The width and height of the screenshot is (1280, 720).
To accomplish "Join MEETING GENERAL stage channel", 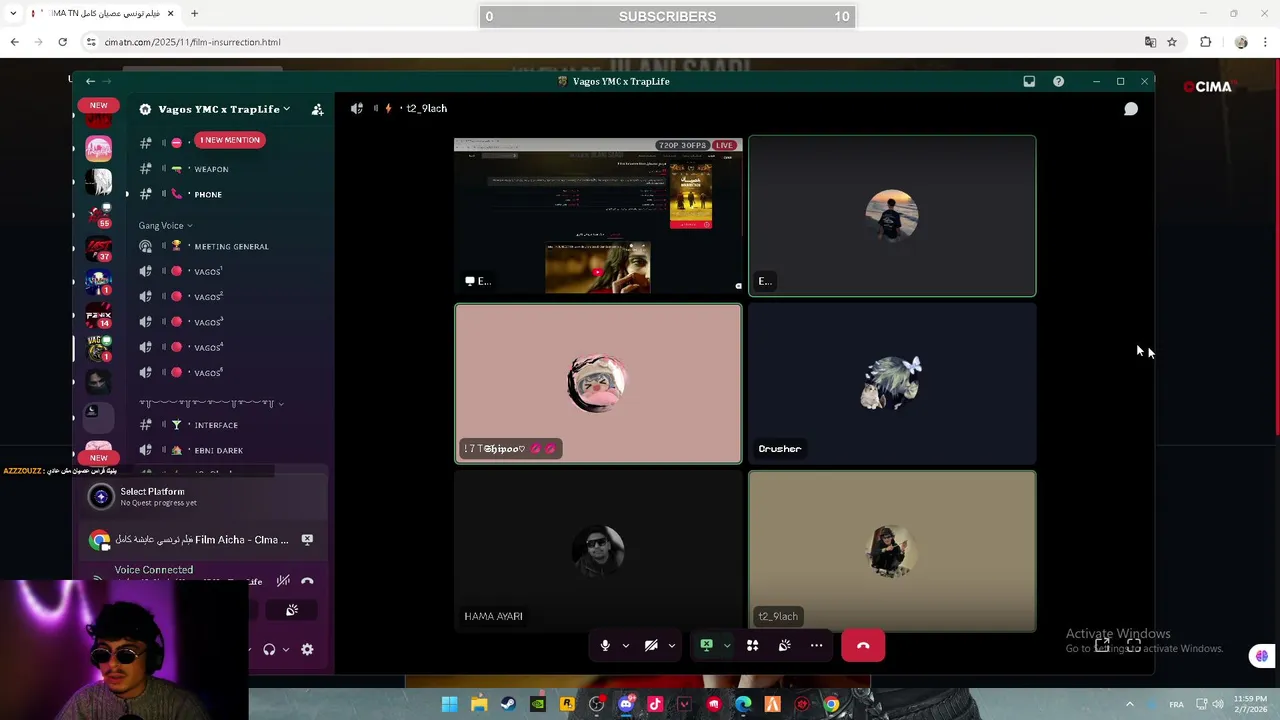I will (x=231, y=246).
